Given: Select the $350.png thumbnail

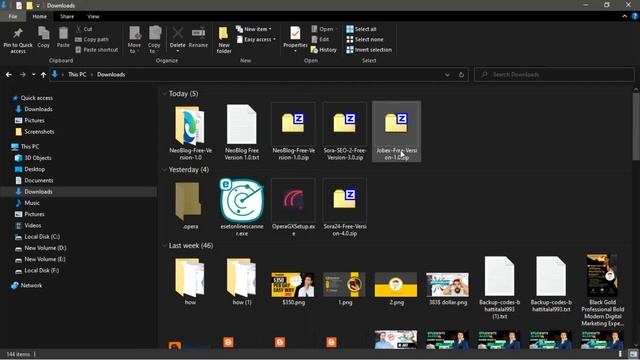Looking at the screenshot, I should click(x=293, y=284).
